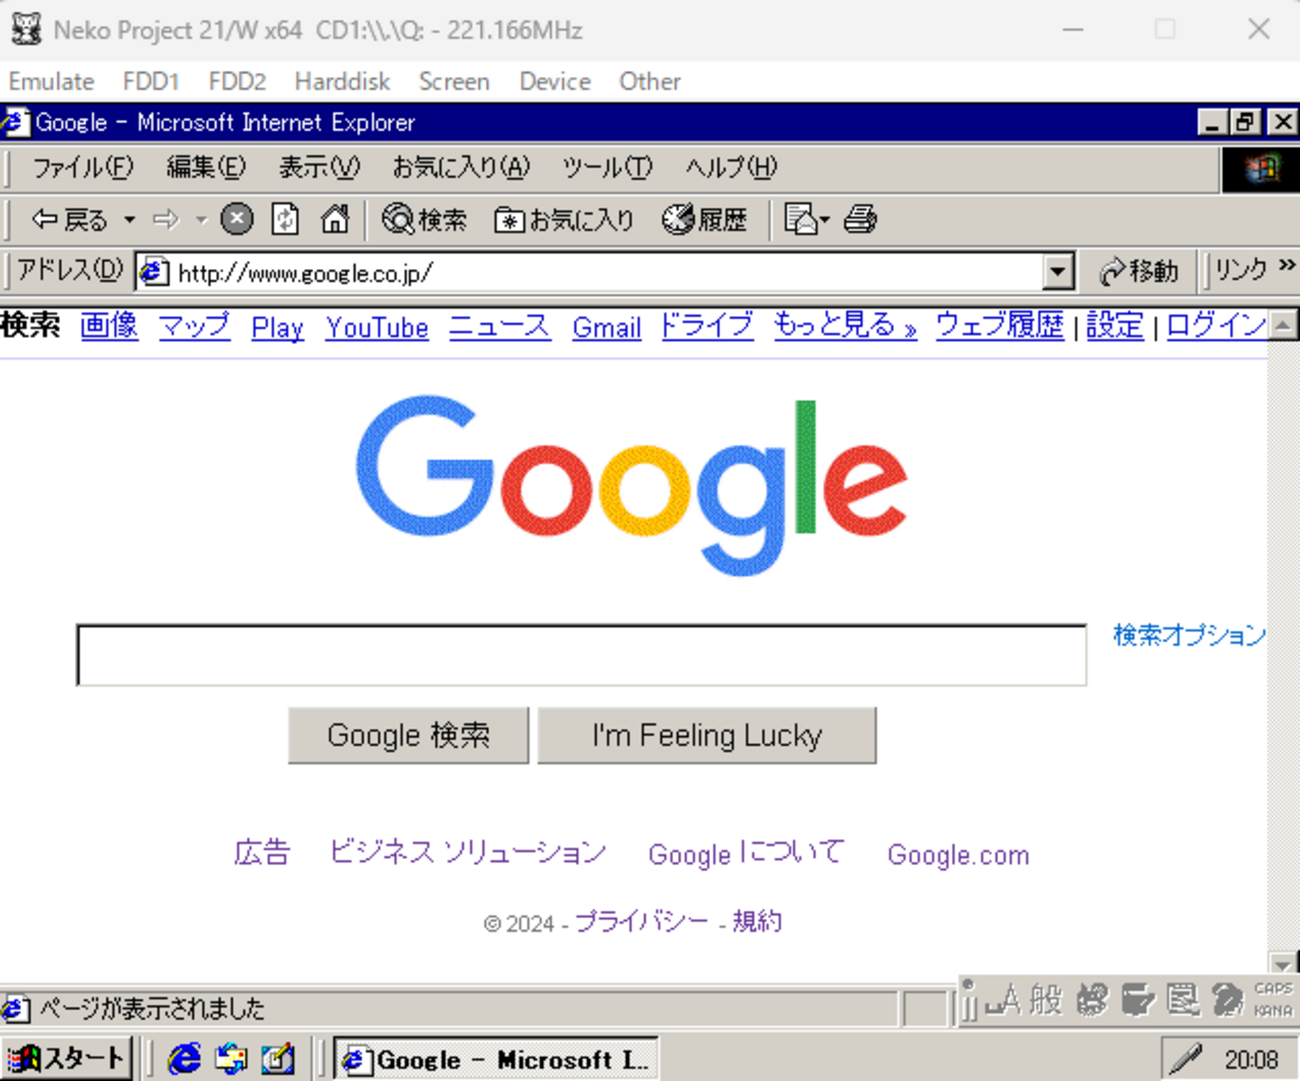Open the マップ (Maps) link
Viewport: 1300px width, 1081px height.
pyautogui.click(x=195, y=326)
